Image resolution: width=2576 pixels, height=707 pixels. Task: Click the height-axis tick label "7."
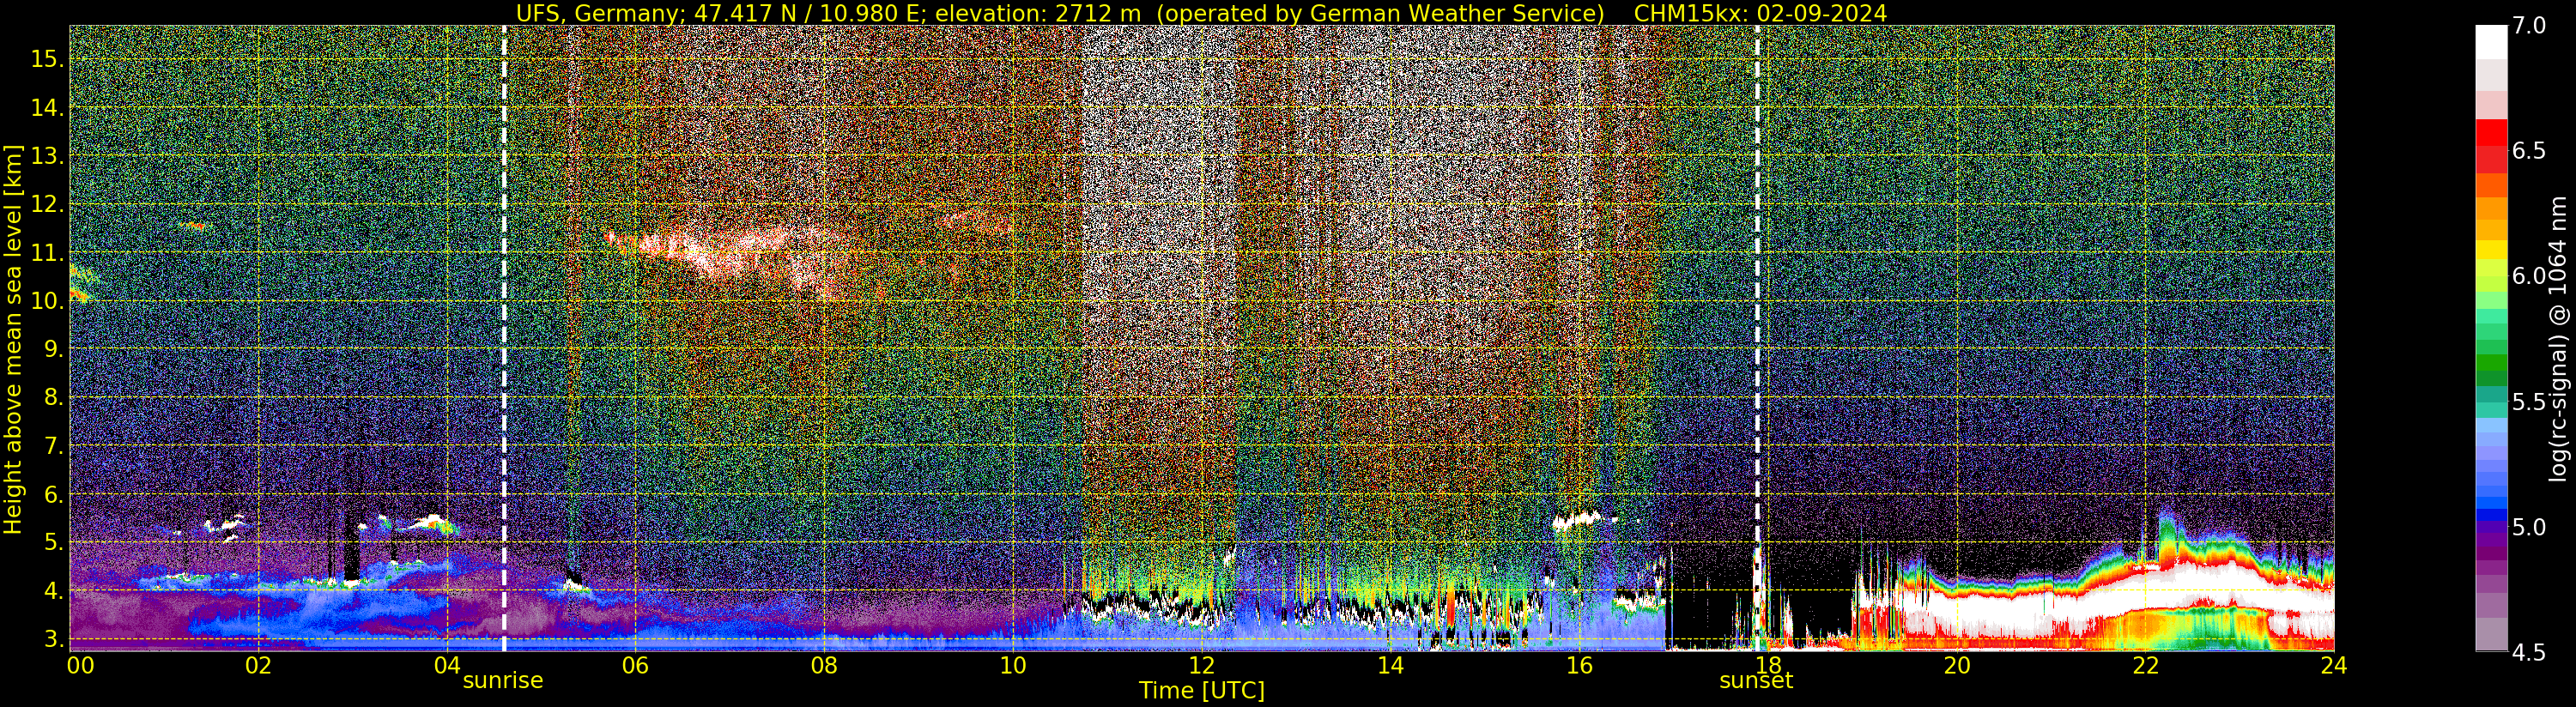pos(53,446)
